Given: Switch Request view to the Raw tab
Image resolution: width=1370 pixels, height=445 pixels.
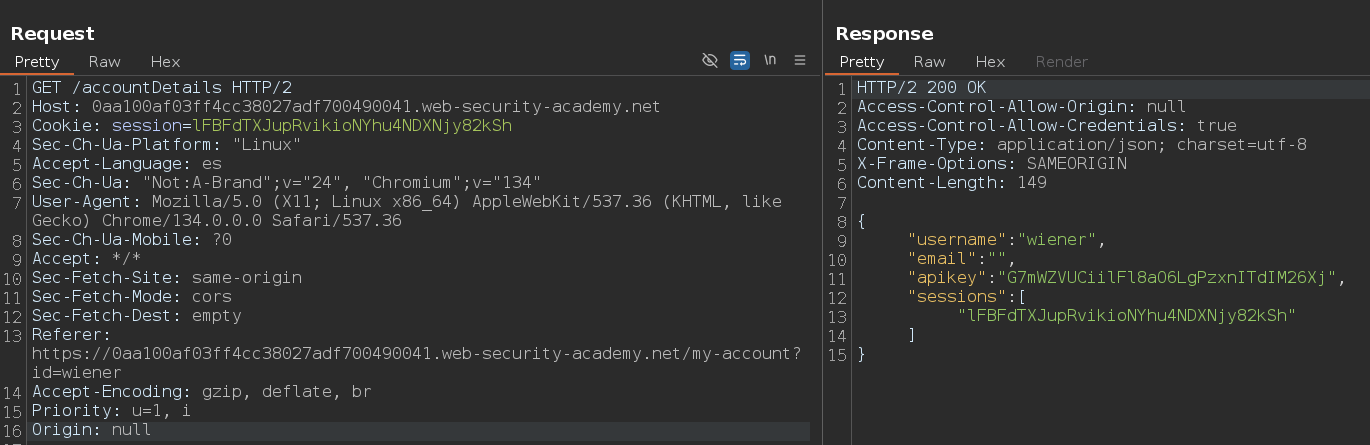Looking at the screenshot, I should coord(105,62).
